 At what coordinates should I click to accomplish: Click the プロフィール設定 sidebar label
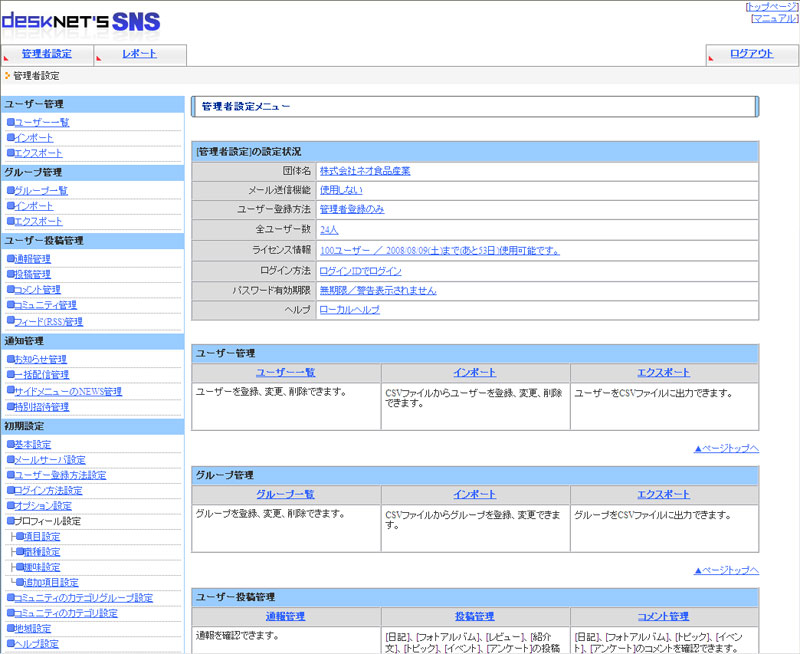47,521
